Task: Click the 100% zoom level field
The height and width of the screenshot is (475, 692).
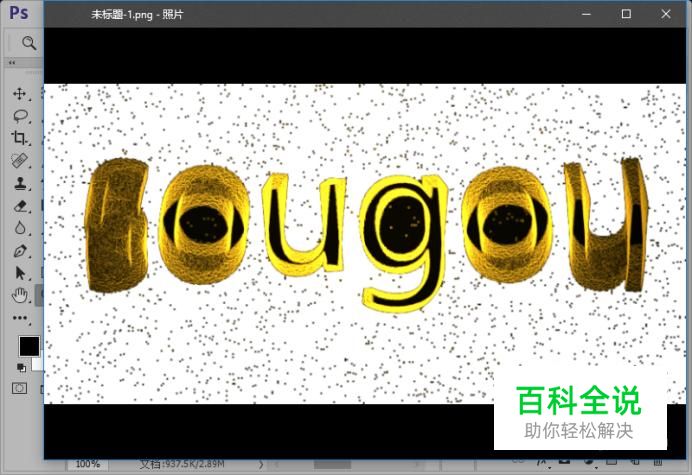Action: 87,464
